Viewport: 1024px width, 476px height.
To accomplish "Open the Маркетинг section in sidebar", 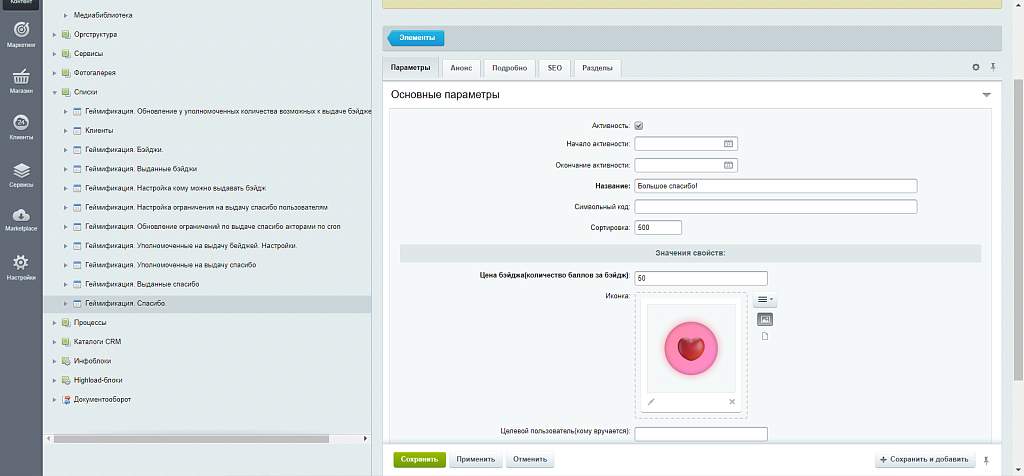I will click(x=21, y=35).
